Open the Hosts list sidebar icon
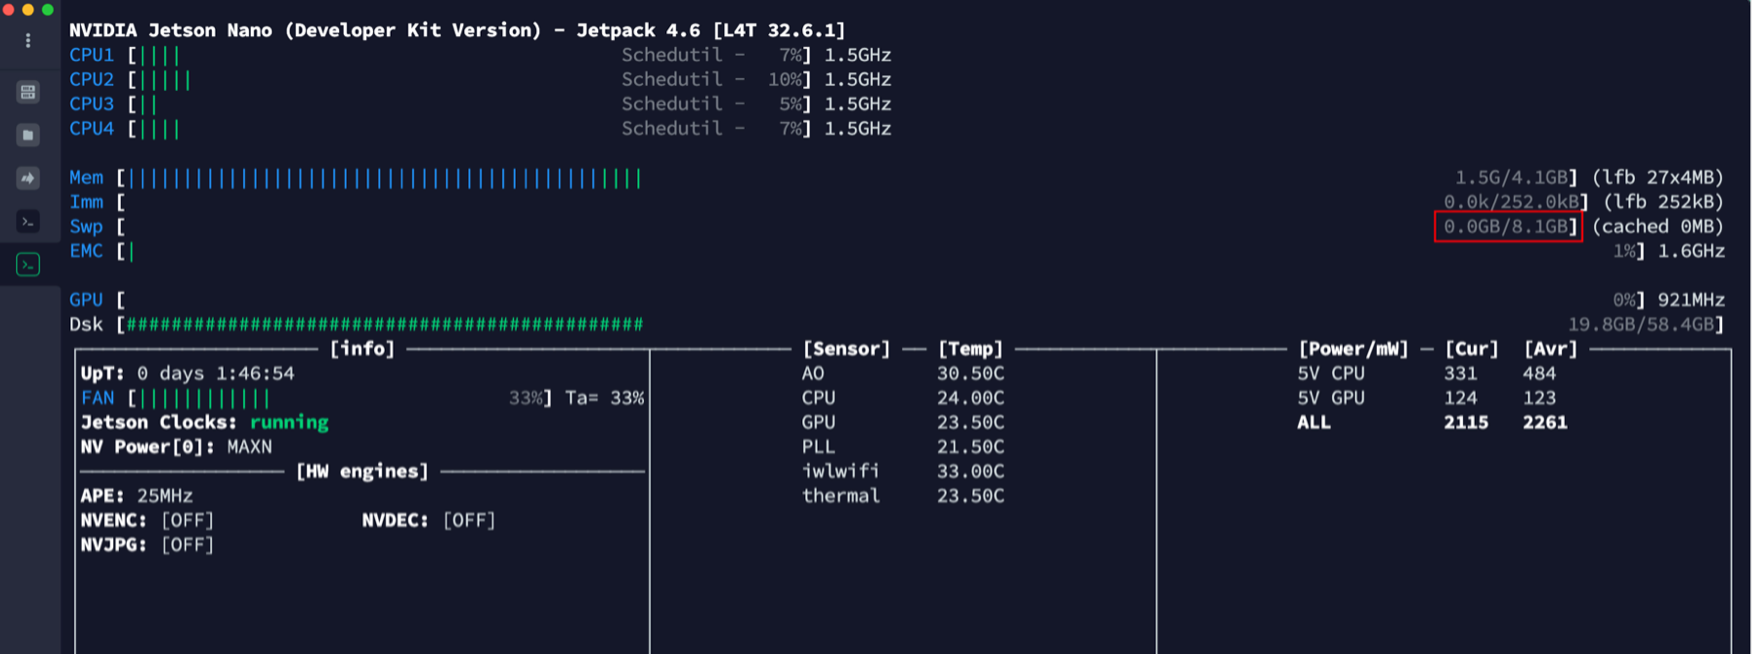 pos(28,92)
